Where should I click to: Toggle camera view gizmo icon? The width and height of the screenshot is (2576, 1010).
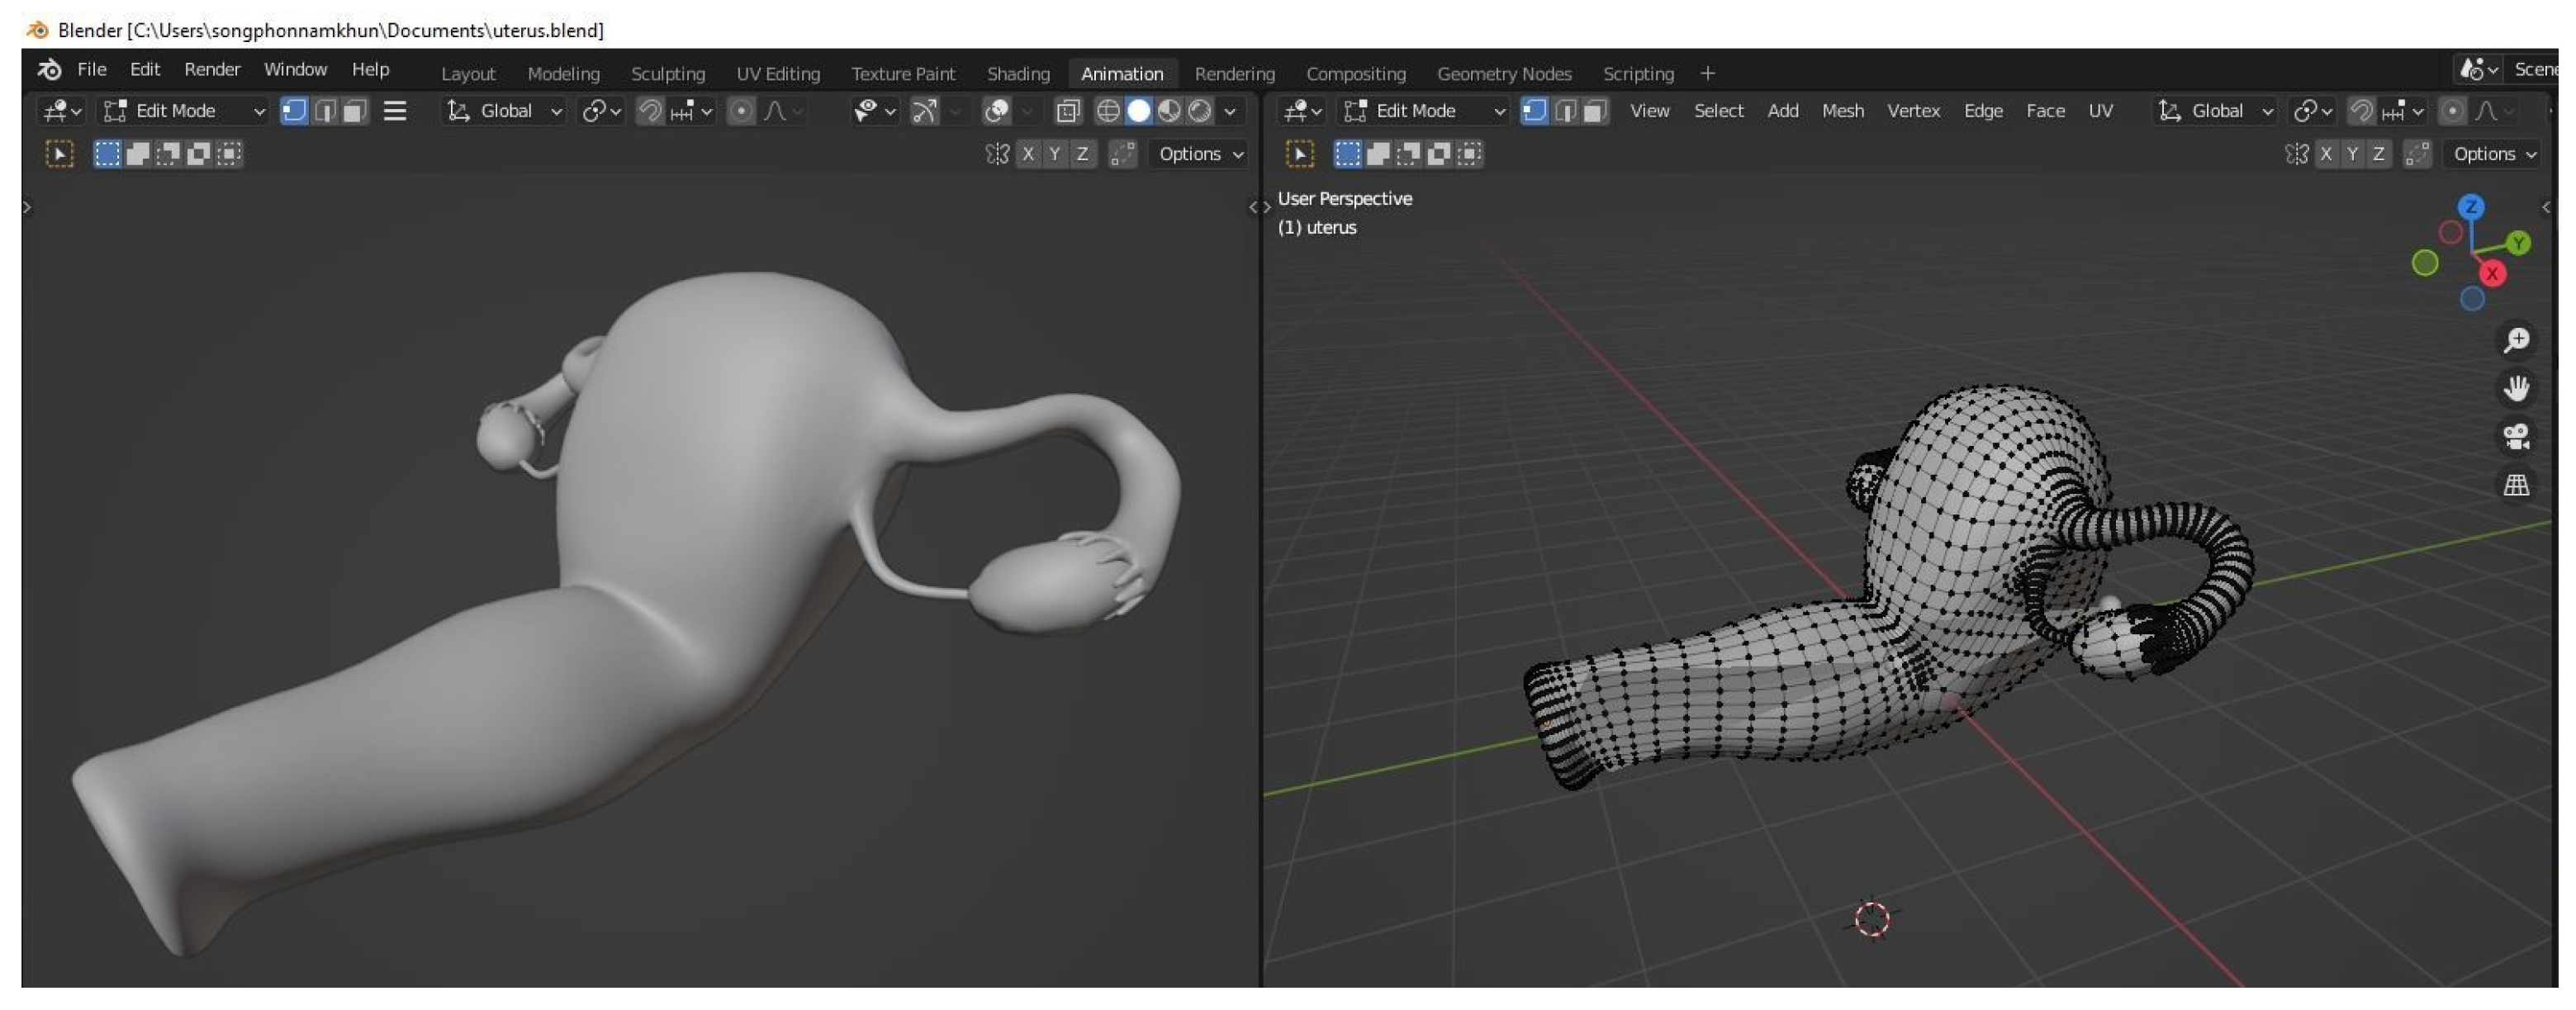[x=2516, y=437]
